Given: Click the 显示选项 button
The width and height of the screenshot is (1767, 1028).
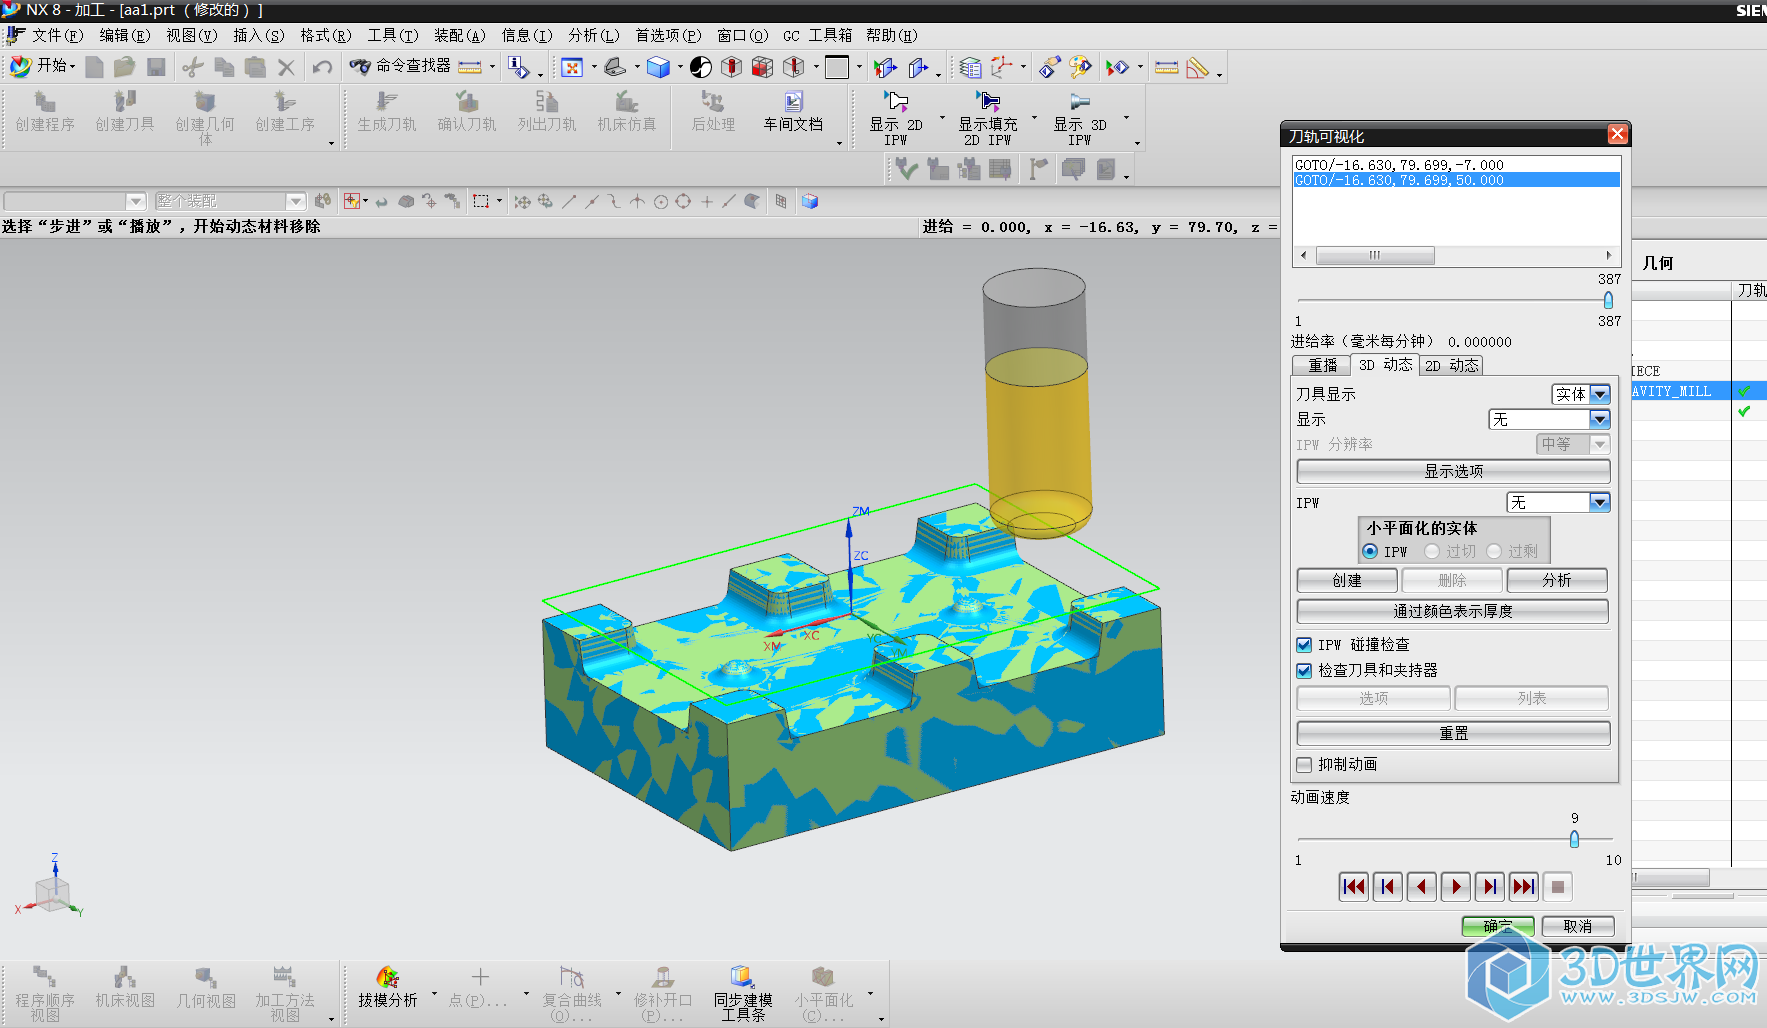Looking at the screenshot, I should (1452, 472).
